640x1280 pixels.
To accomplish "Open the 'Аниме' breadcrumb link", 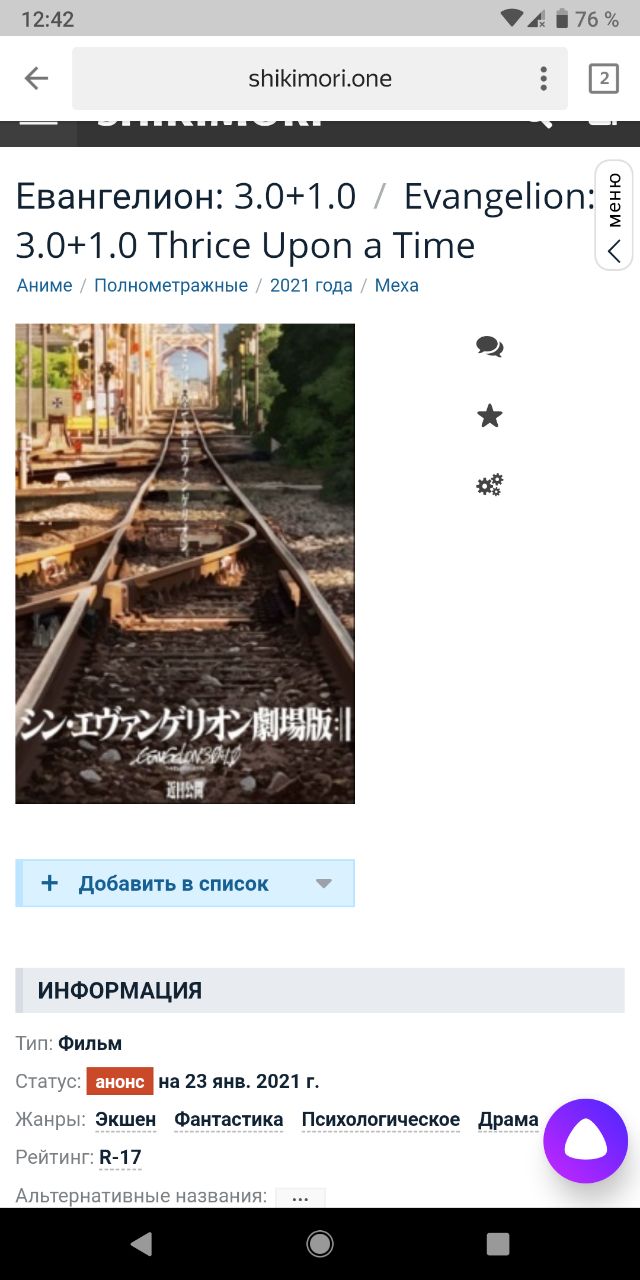I will (44, 285).
